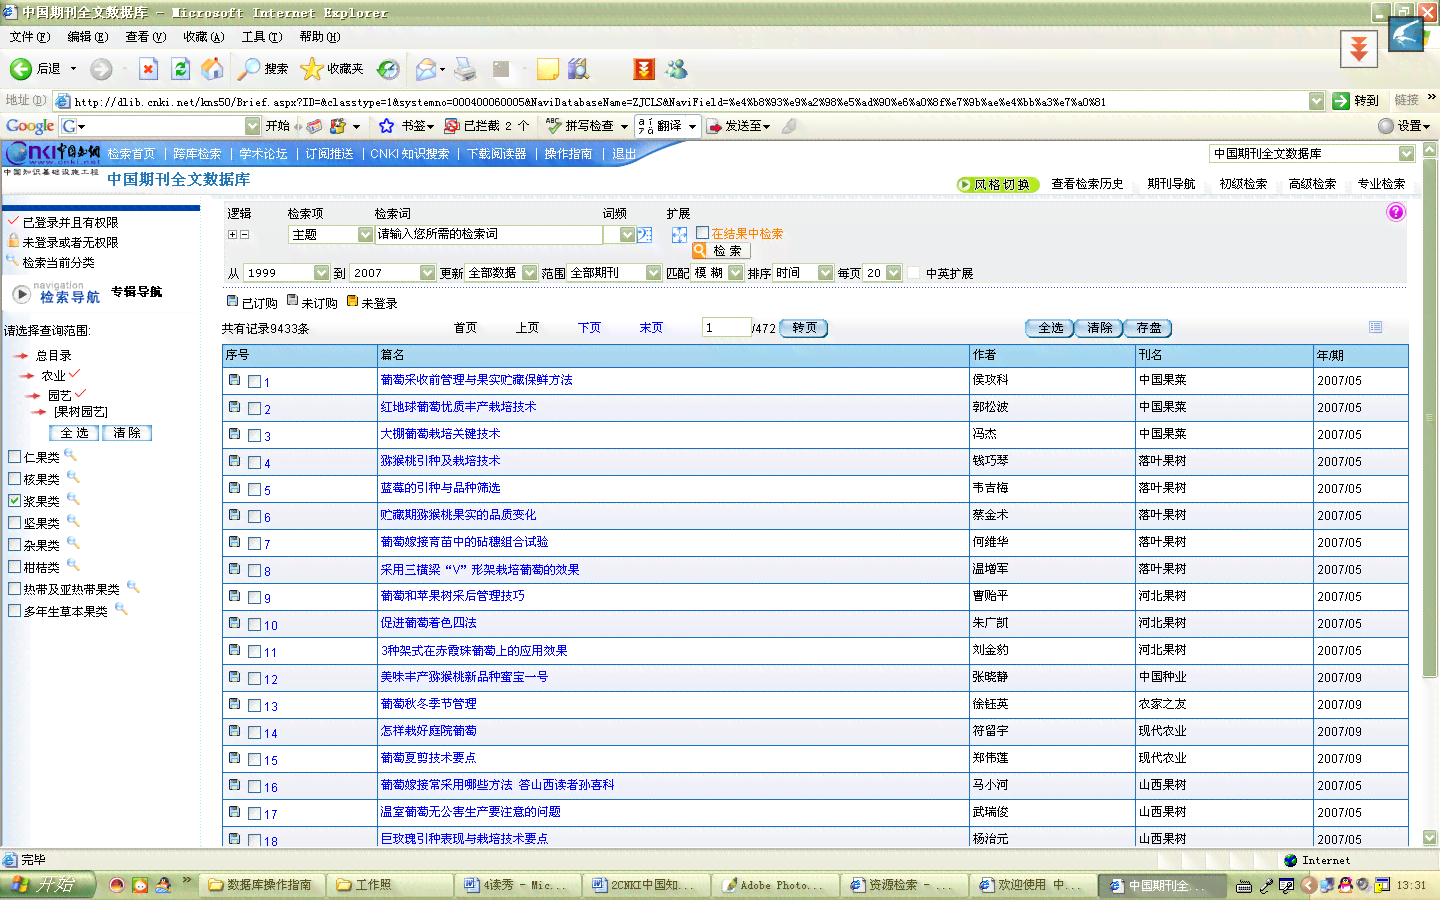Click the red download arrow toolbar icon
This screenshot has width=1440, height=900.
click(x=644, y=69)
